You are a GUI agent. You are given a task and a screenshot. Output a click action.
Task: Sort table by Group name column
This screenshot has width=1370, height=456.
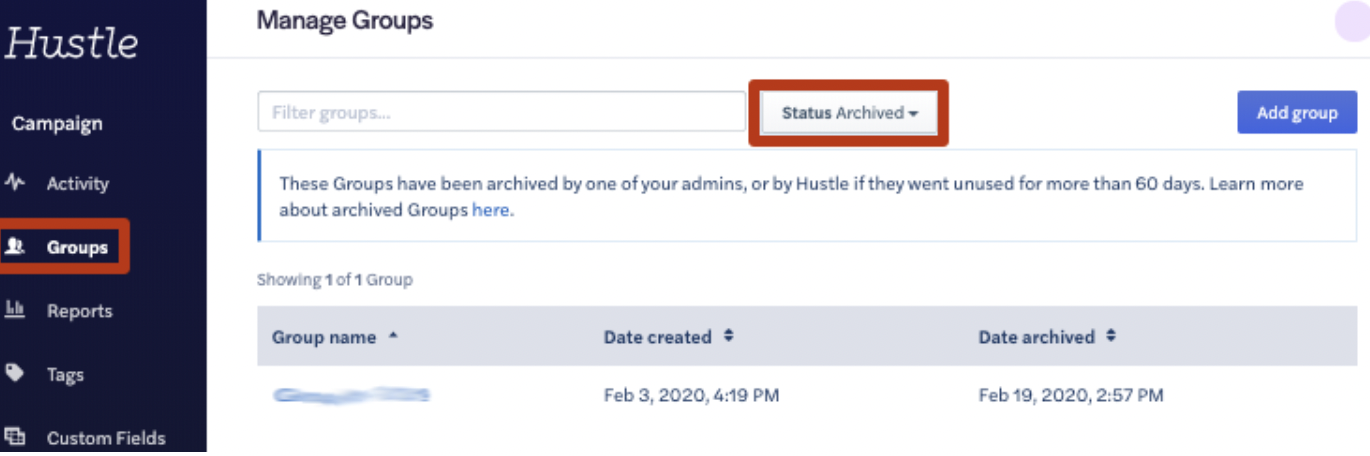(334, 337)
